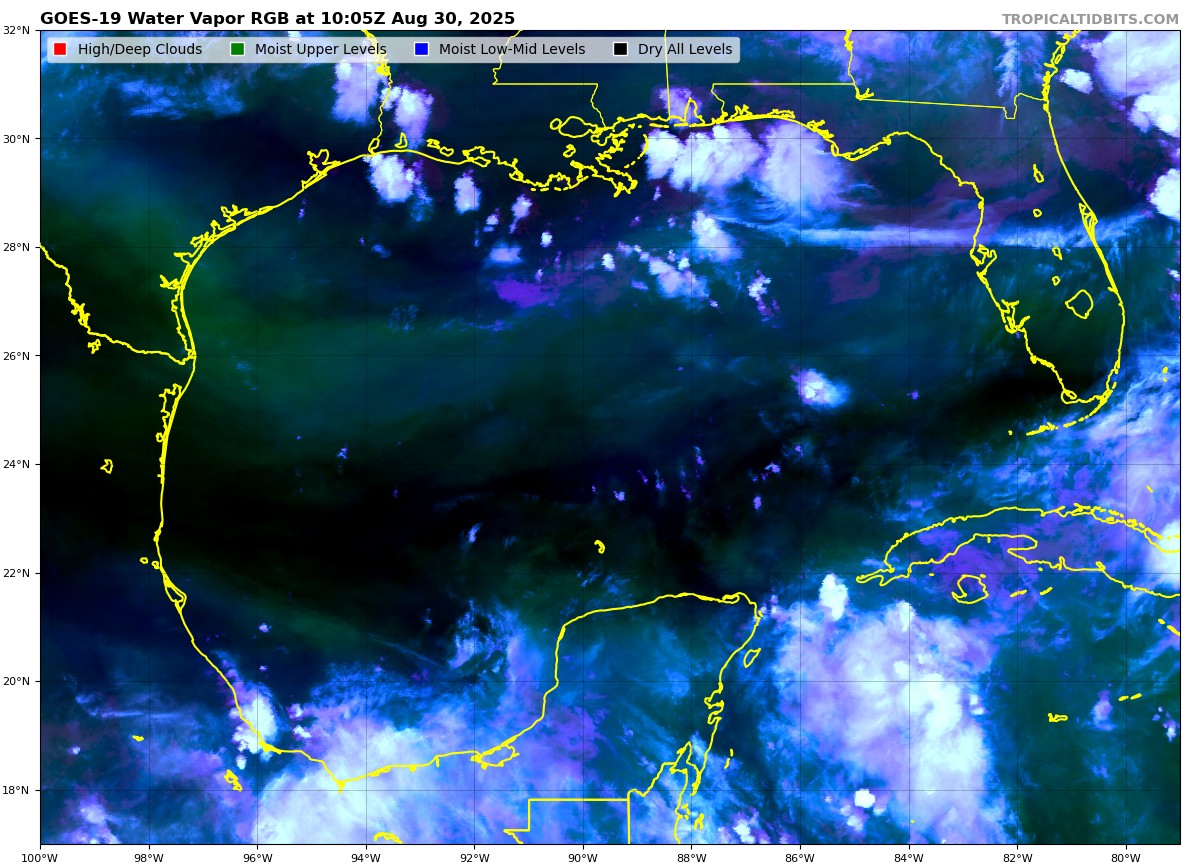
Task: Click the 28°N latitude label
Action: point(20,247)
